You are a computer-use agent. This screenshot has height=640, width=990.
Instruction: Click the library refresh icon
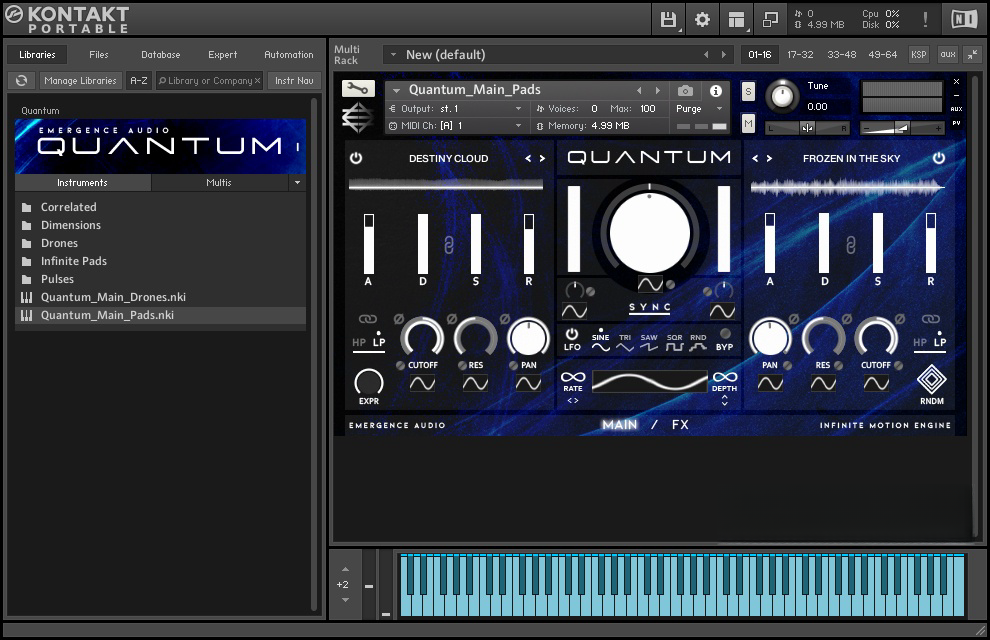pos(21,81)
